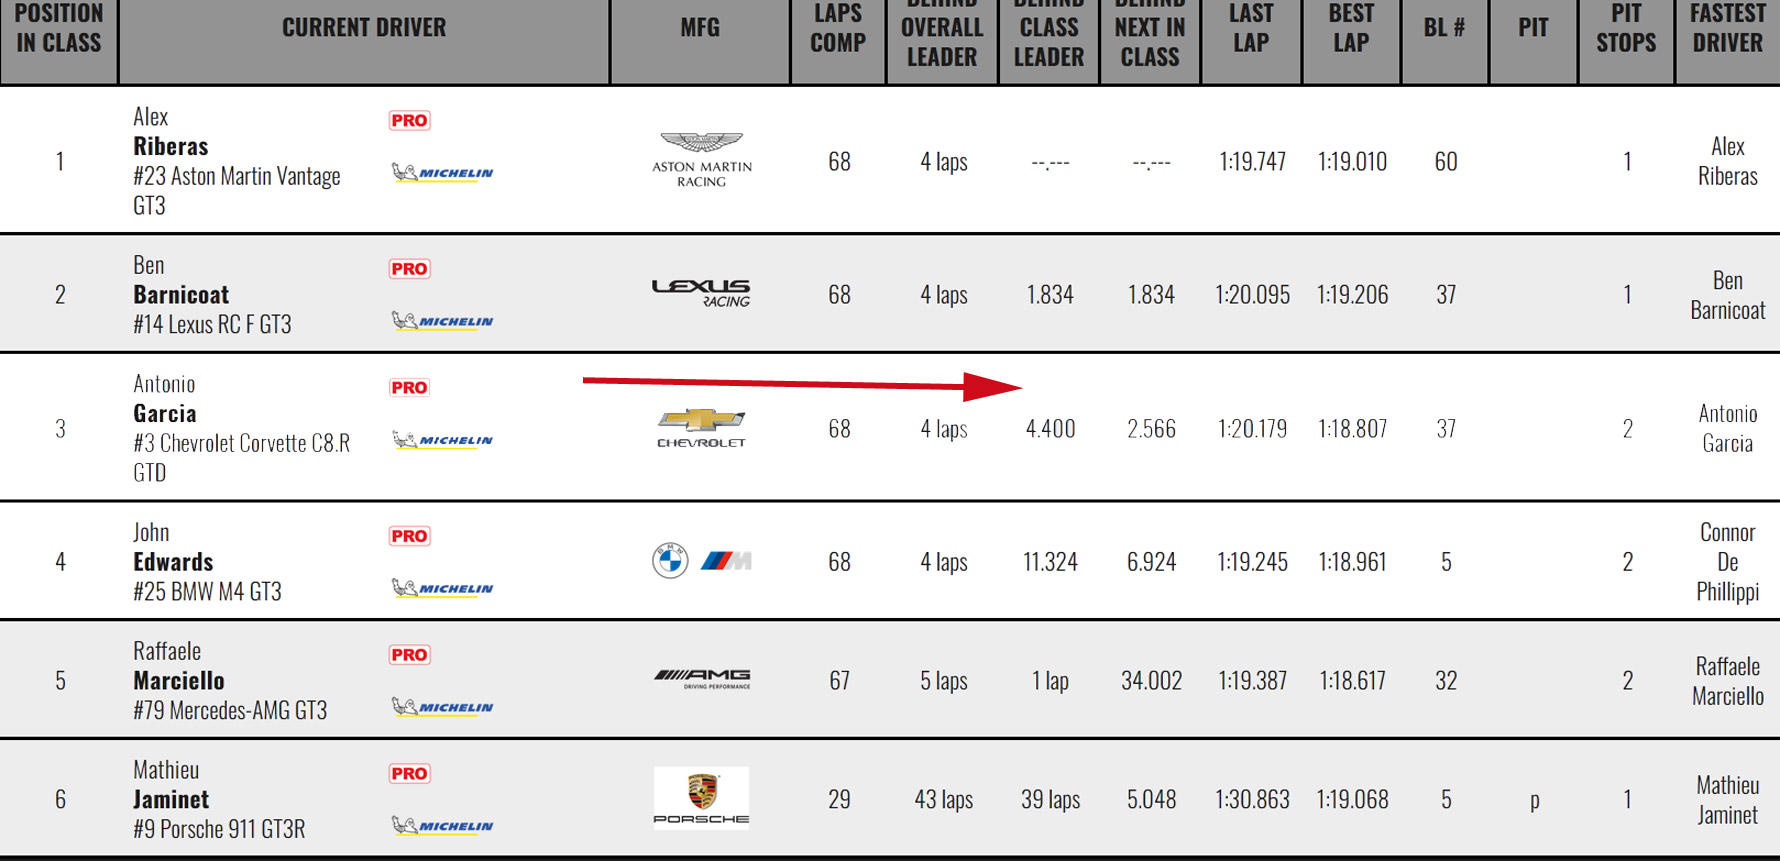Click the Laps Comp column header
The image size is (1780, 861).
(x=838, y=29)
